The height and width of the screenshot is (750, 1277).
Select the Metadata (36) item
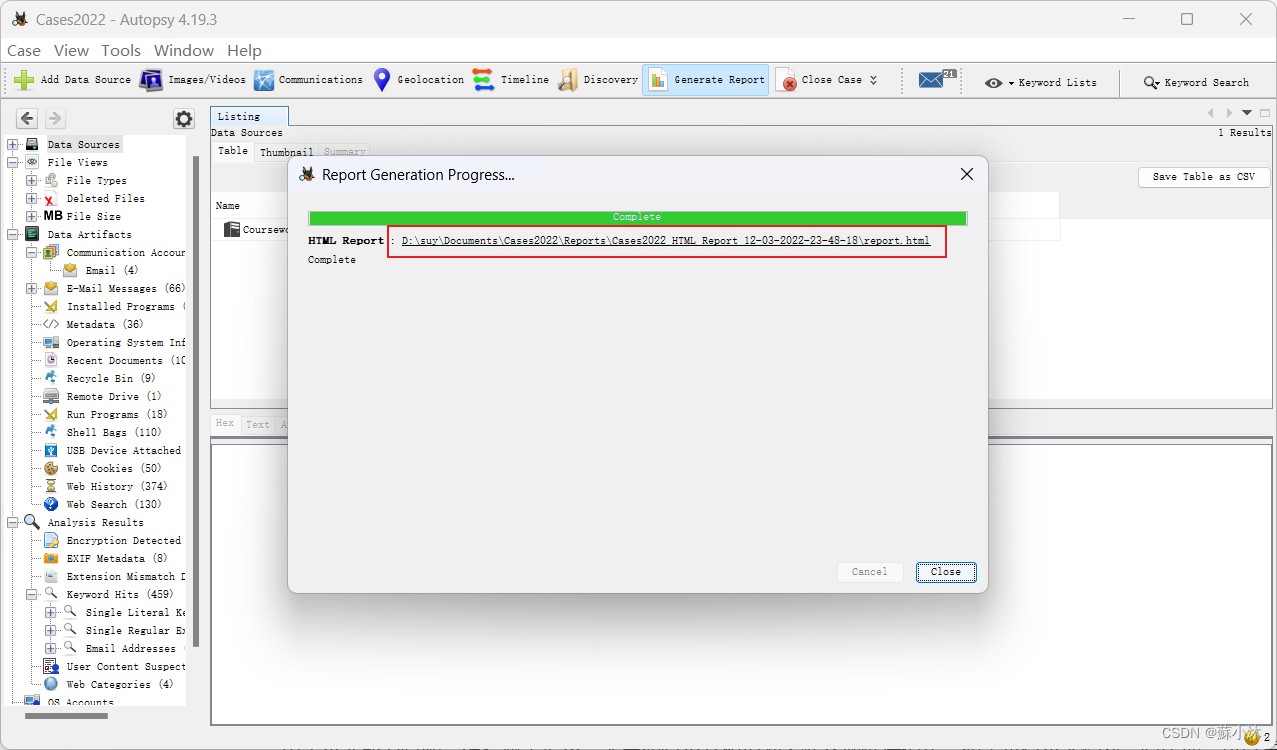click(105, 325)
